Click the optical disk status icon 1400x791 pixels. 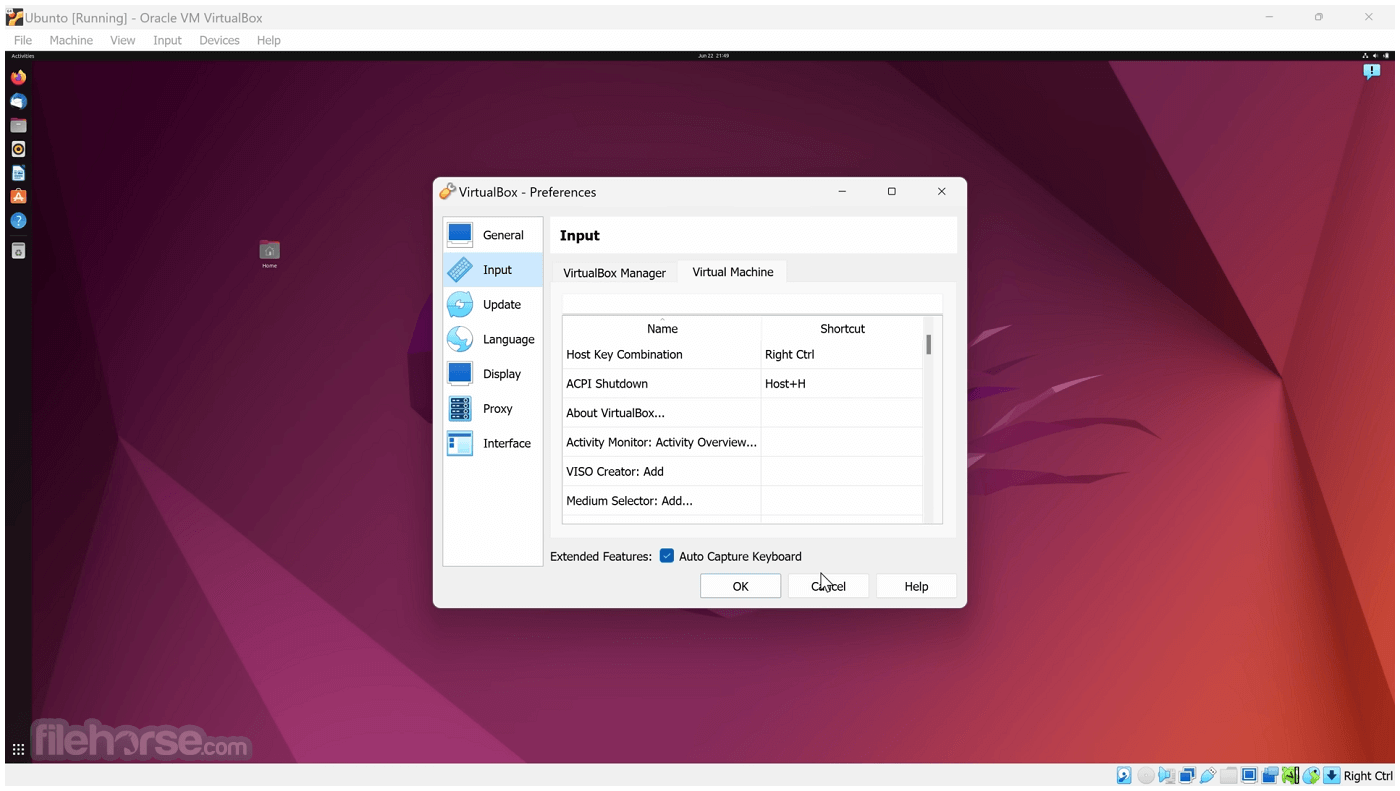click(x=1146, y=776)
